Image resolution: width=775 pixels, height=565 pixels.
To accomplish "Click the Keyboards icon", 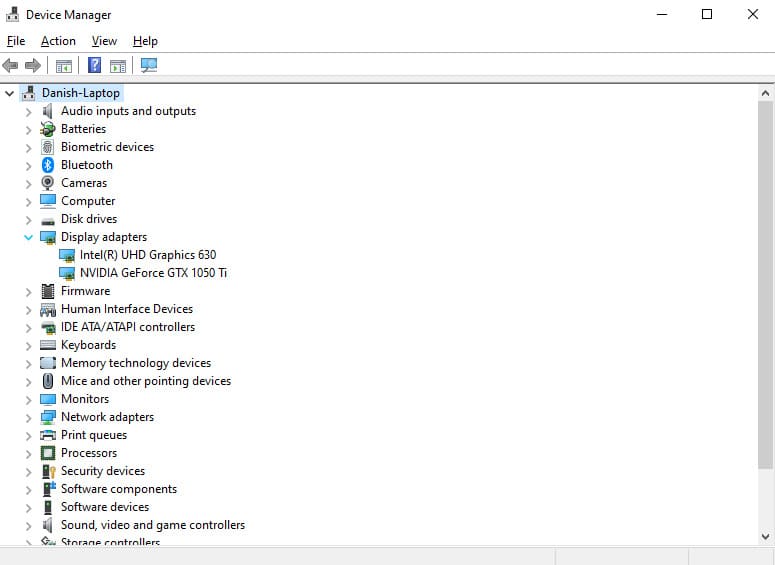I will [48, 345].
